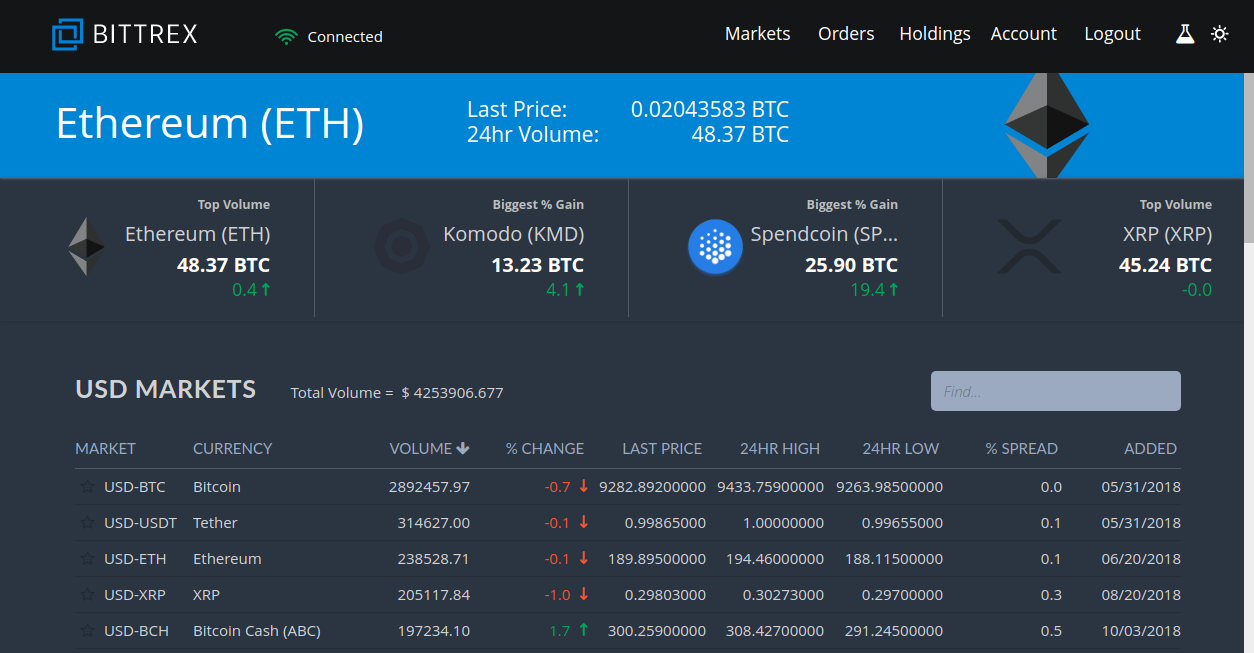Favorite the USD-USDT market star
1254x653 pixels.
(x=87, y=523)
